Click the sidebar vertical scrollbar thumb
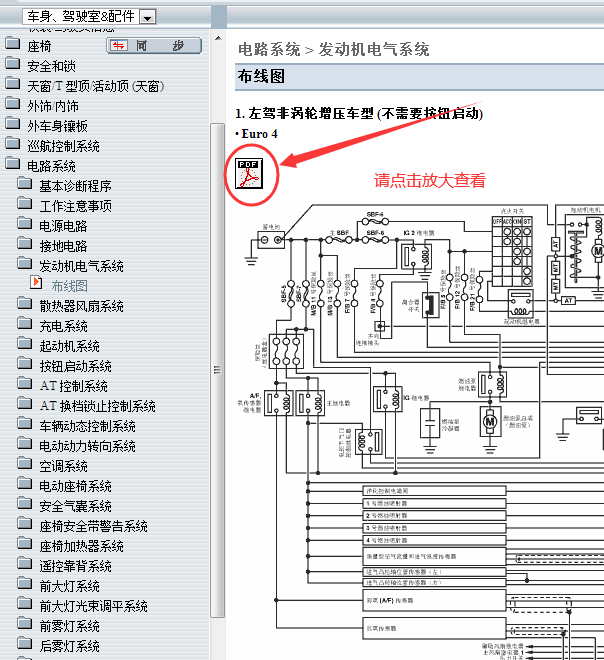Screen dimensions: 604x660 [x=217, y=370]
